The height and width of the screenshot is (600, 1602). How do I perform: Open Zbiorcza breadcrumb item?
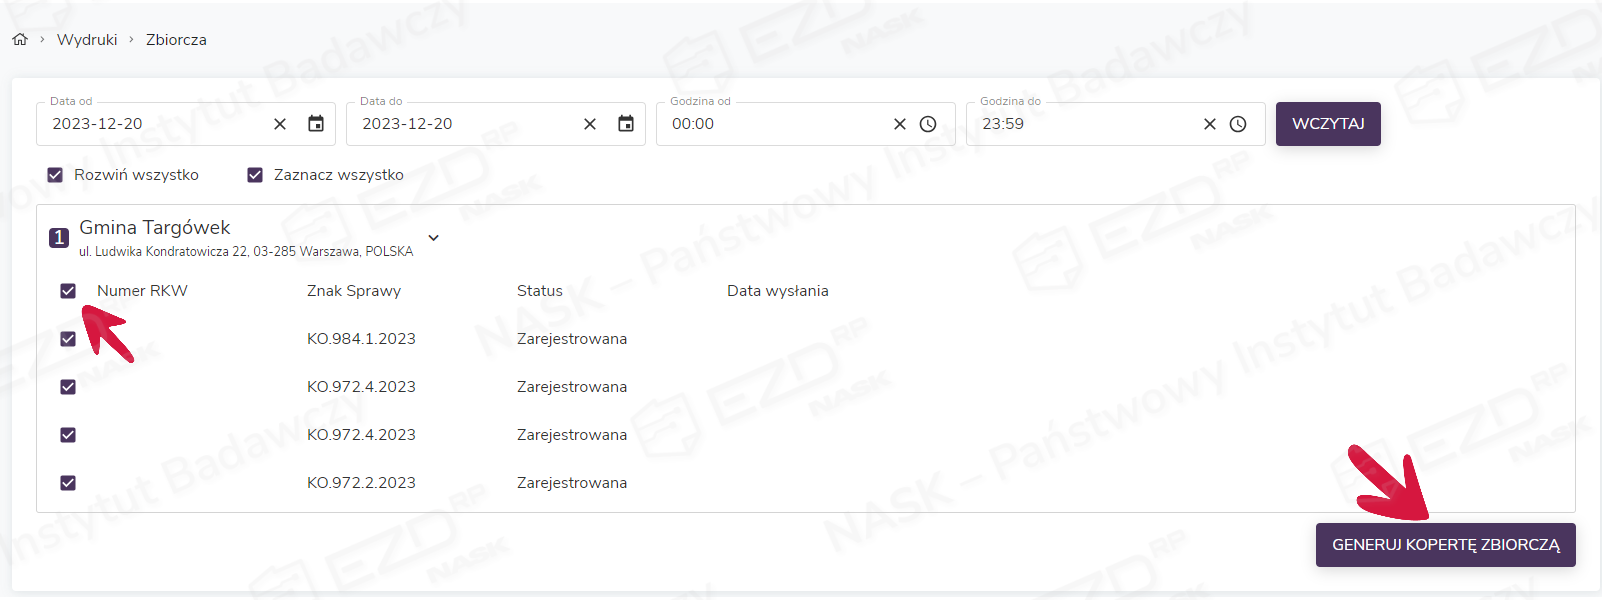(x=176, y=40)
